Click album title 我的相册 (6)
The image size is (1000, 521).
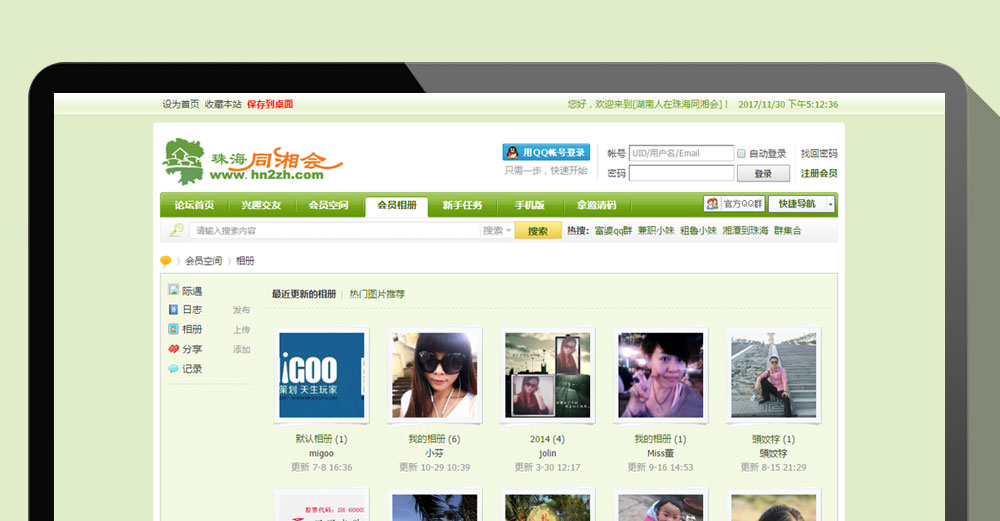pyautogui.click(x=434, y=439)
